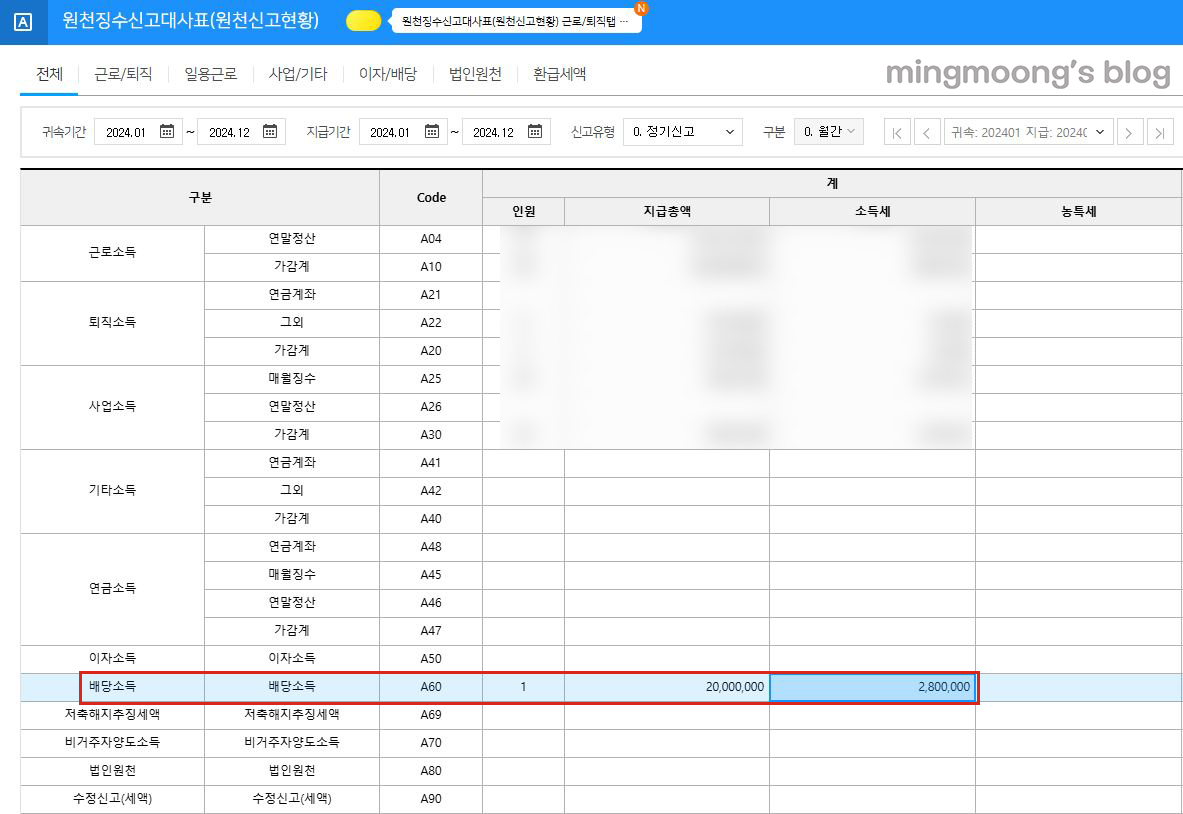Go to the previous period

pos(926,131)
